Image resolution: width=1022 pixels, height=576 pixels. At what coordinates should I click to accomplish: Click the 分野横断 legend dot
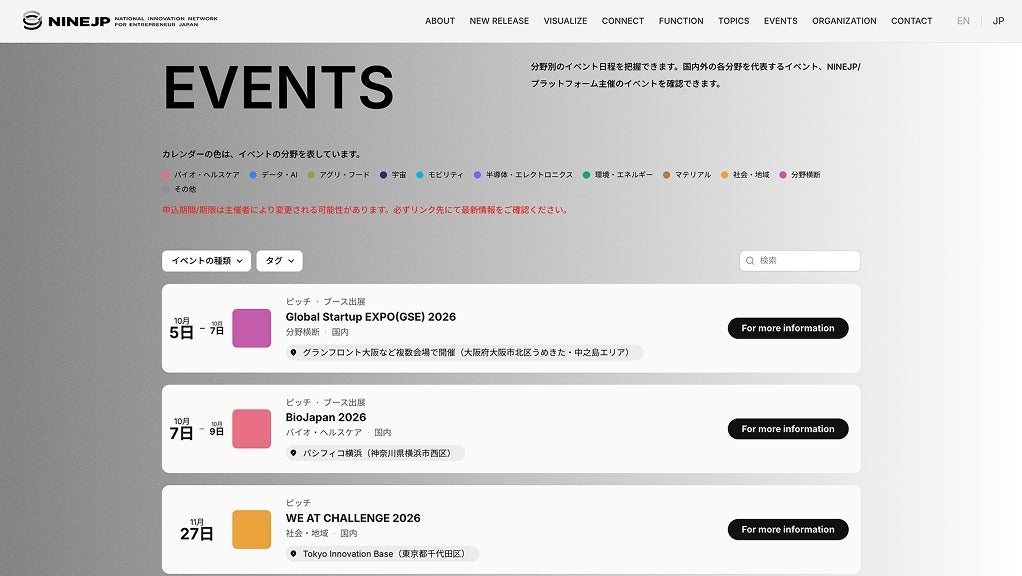pyautogui.click(x=783, y=175)
